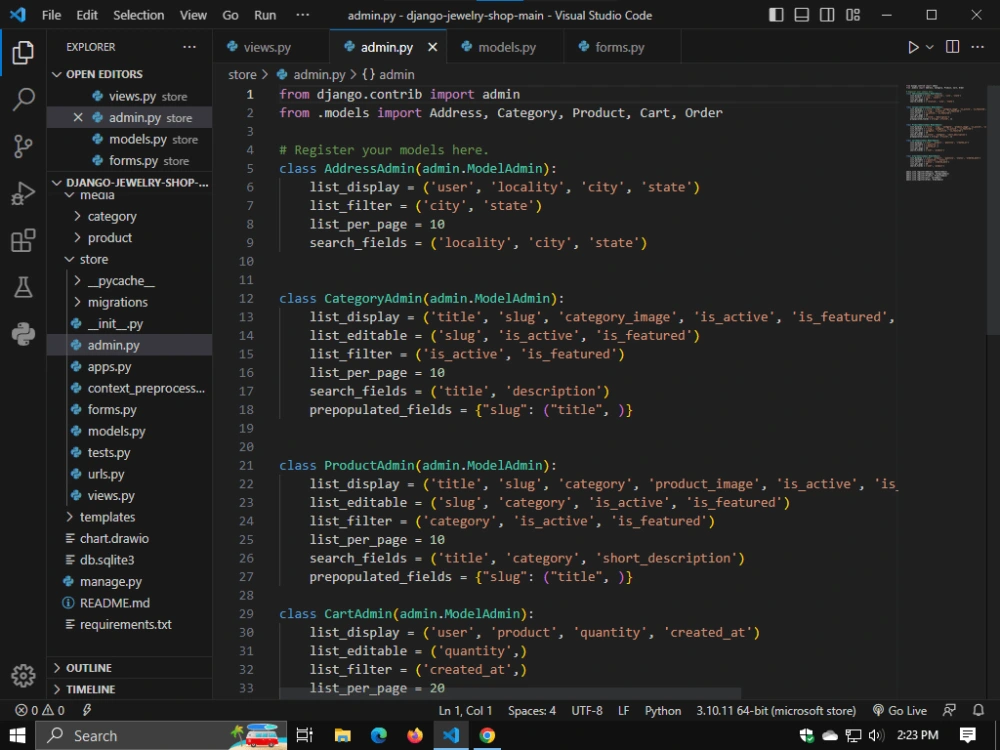Open the Source Control view
The image size is (1000, 750).
(22, 146)
